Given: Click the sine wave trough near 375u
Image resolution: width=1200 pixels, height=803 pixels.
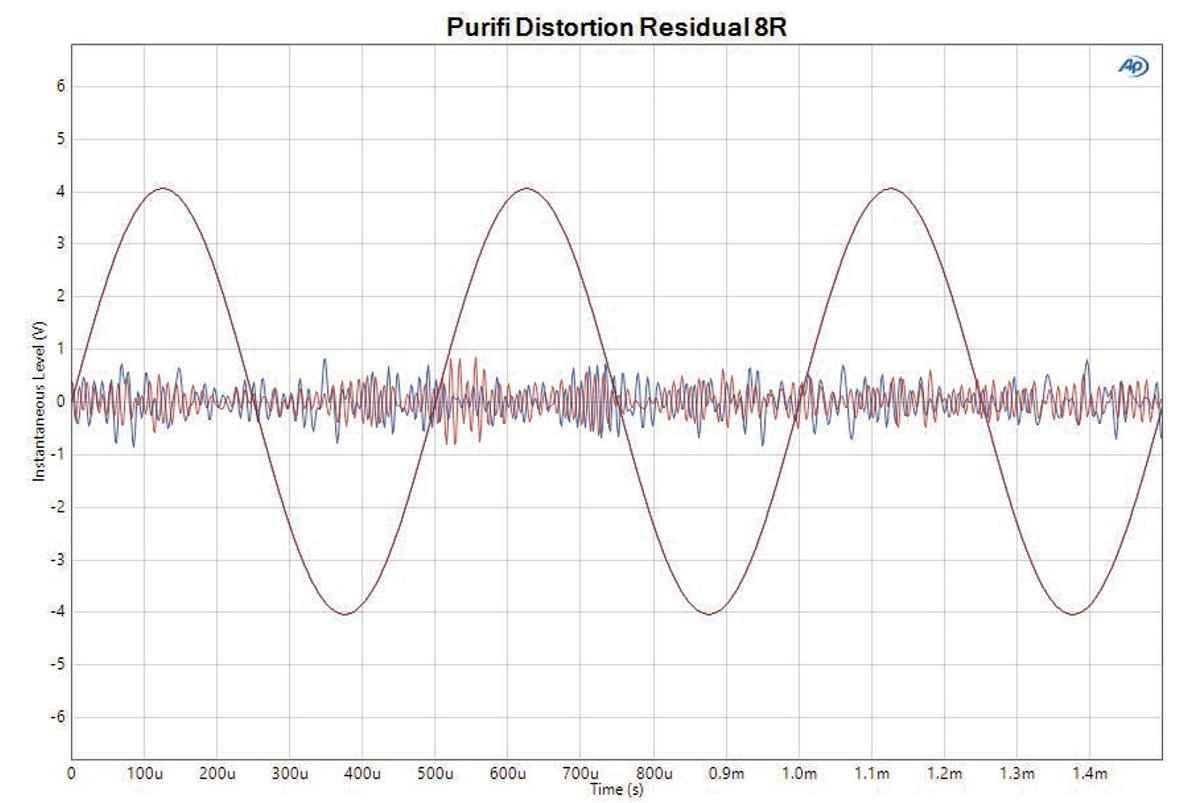Looking at the screenshot, I should click(344, 613).
